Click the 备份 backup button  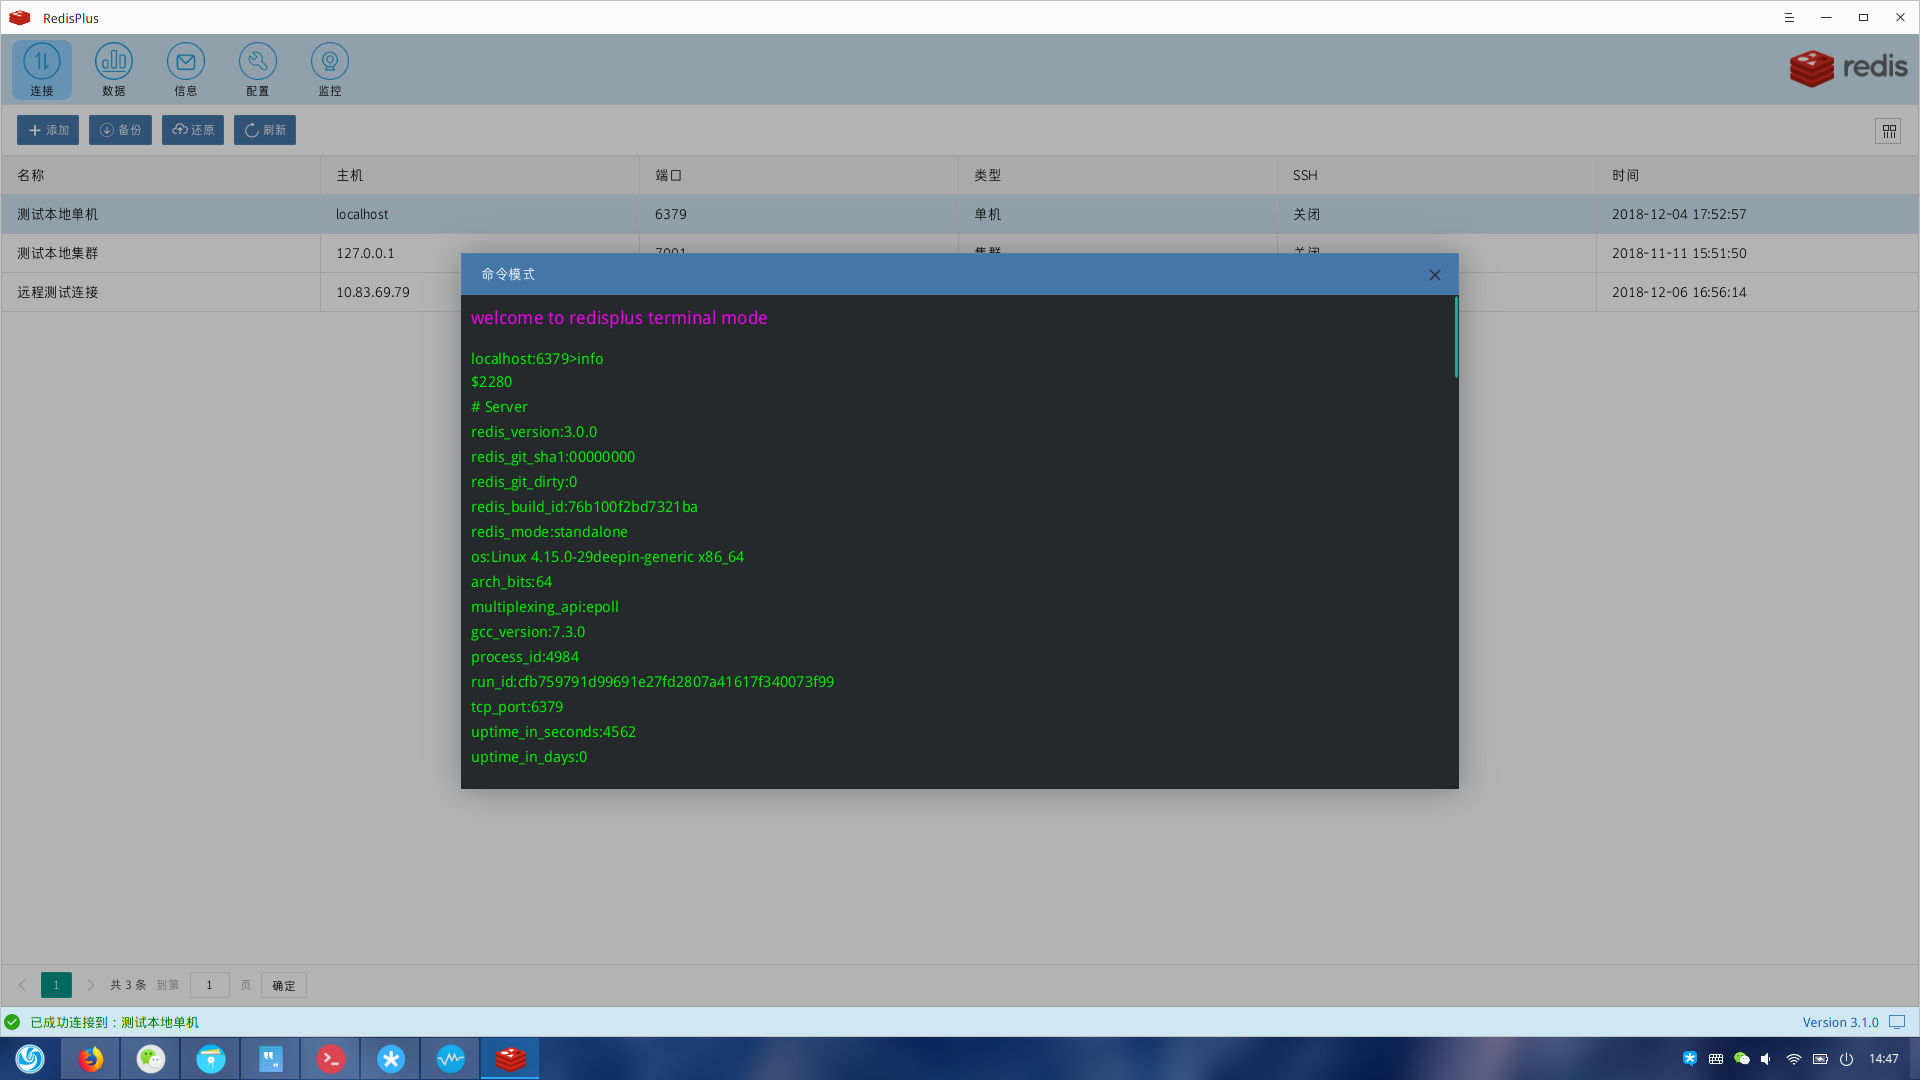click(120, 130)
